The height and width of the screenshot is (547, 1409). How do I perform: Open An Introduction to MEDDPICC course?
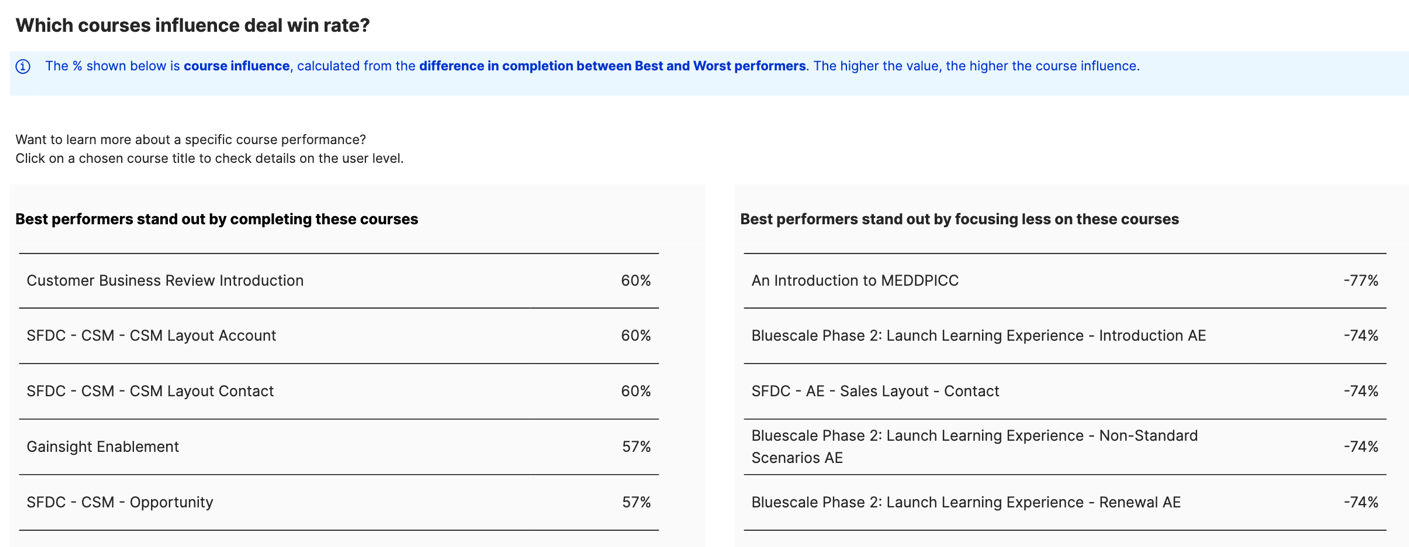(855, 281)
